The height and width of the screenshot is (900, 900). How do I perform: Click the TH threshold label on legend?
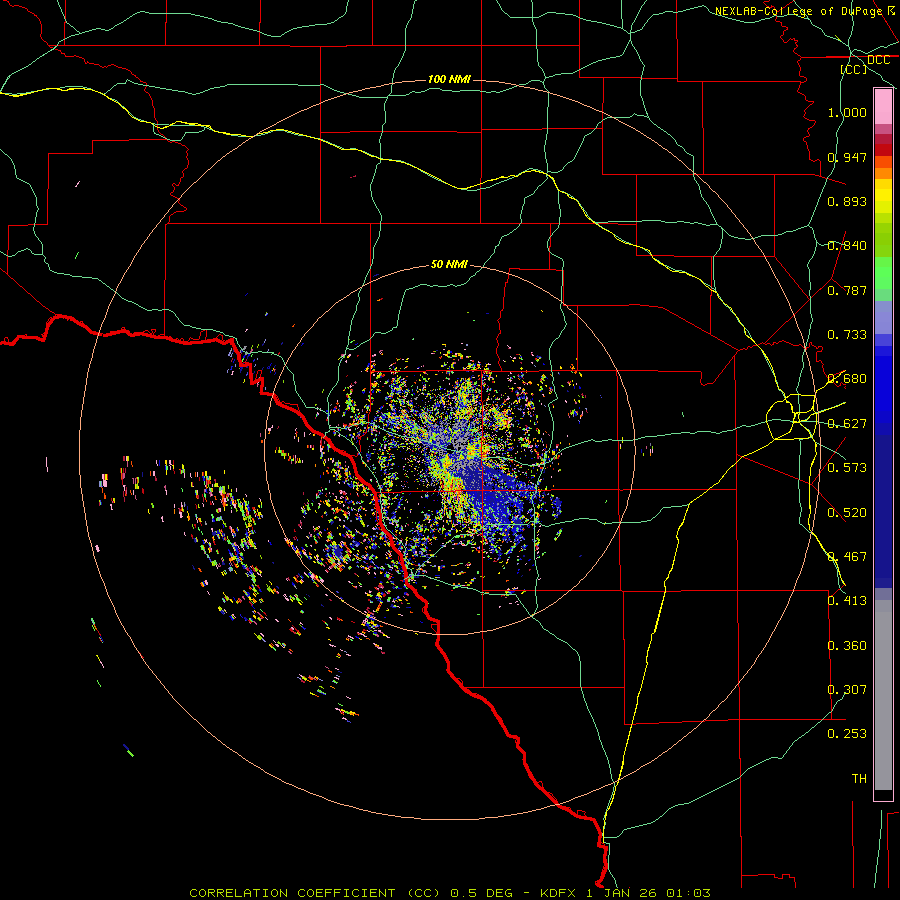pos(859,779)
